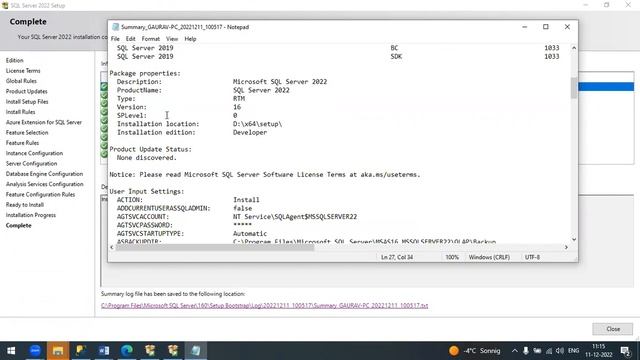Select the Instance Configuration step
This screenshot has height=360, width=640.
tap(34, 153)
